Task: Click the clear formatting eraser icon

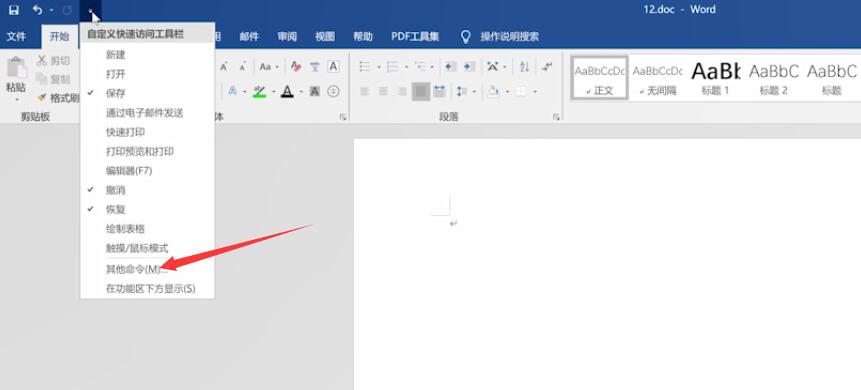Action: click(x=296, y=66)
